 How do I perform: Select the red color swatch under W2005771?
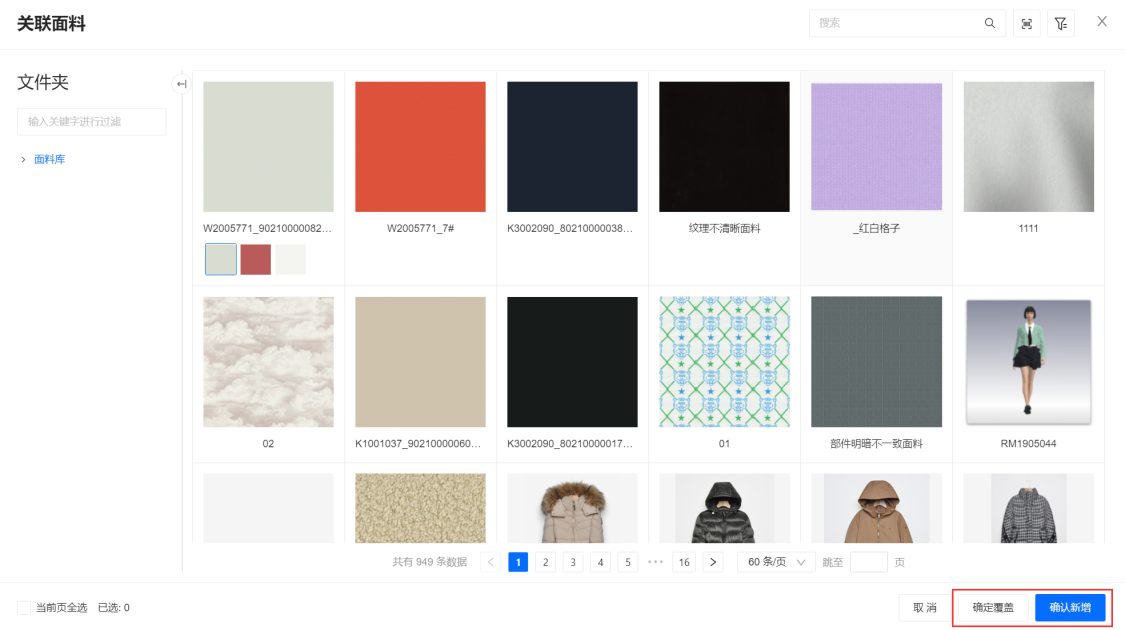click(x=256, y=259)
